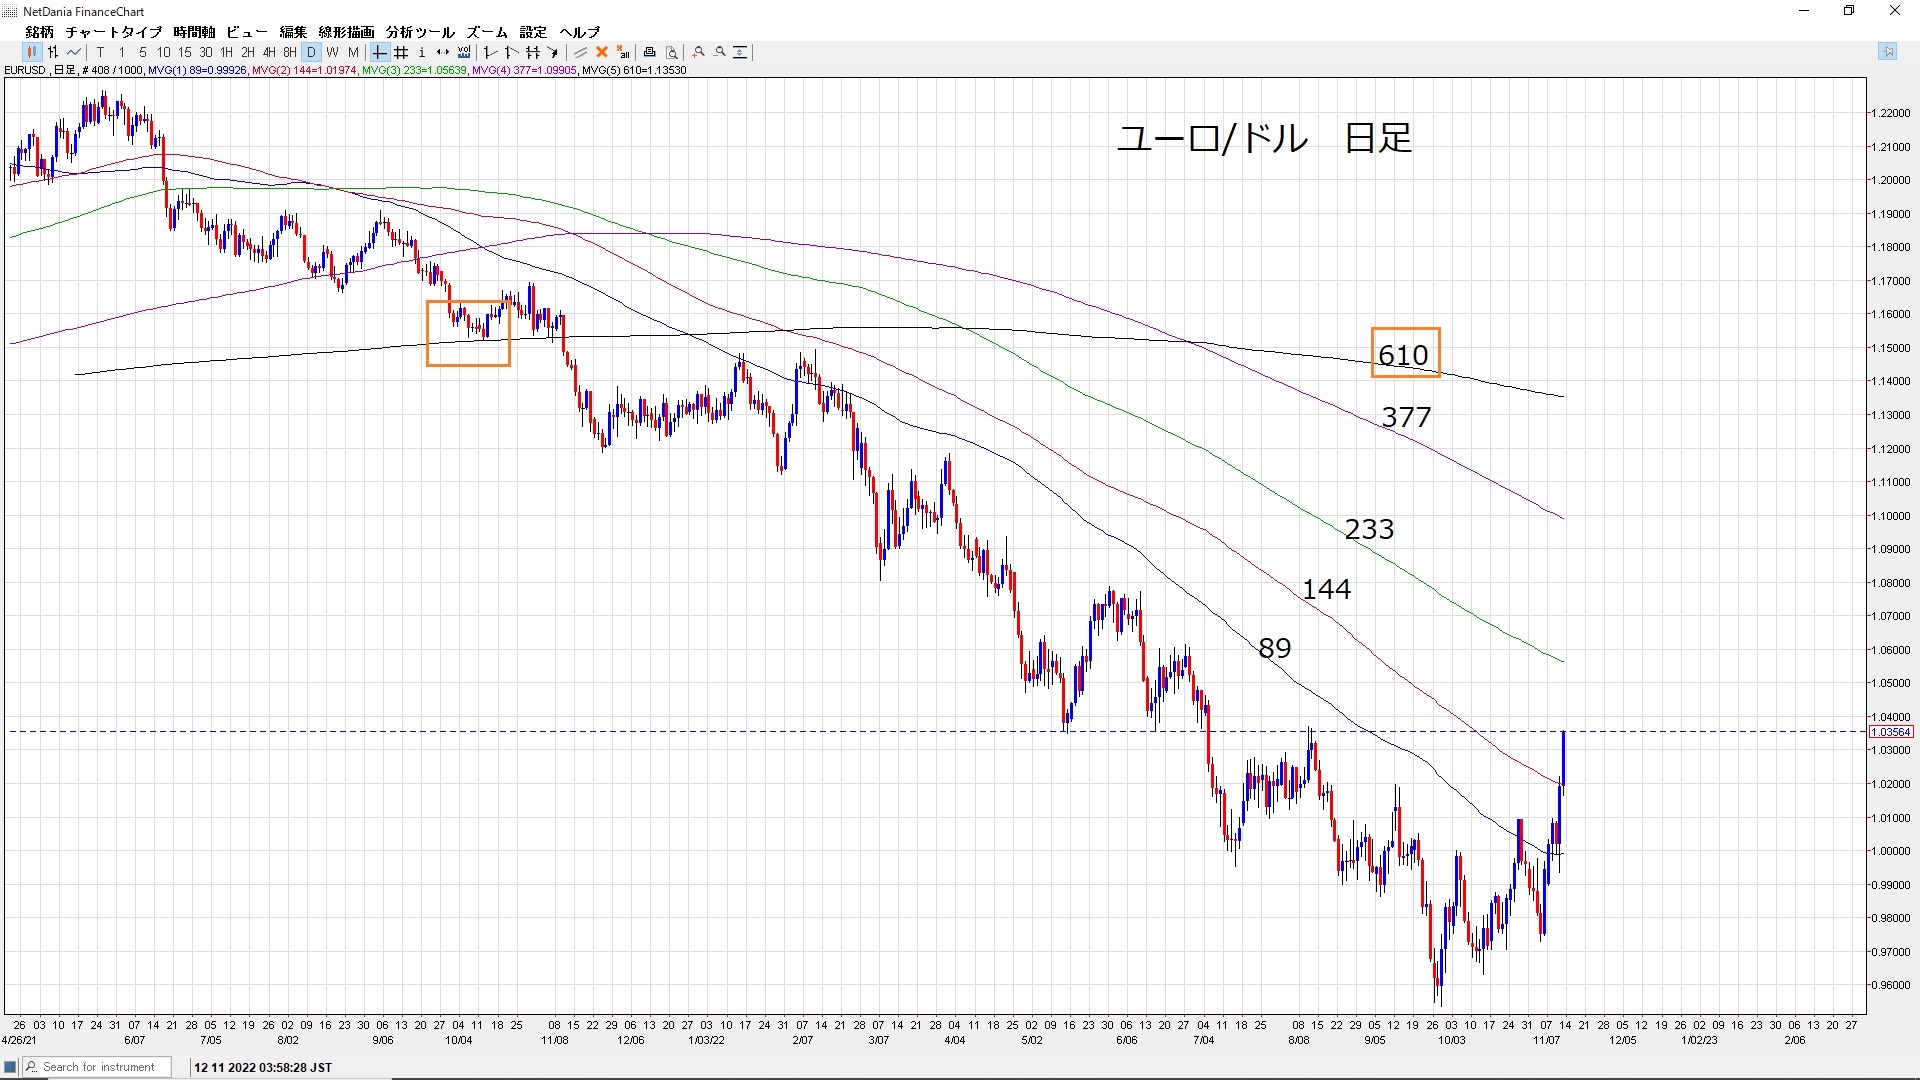This screenshot has height=1080, width=1920.
Task: Open the 時間軸 menu dropdown
Action: click(194, 32)
